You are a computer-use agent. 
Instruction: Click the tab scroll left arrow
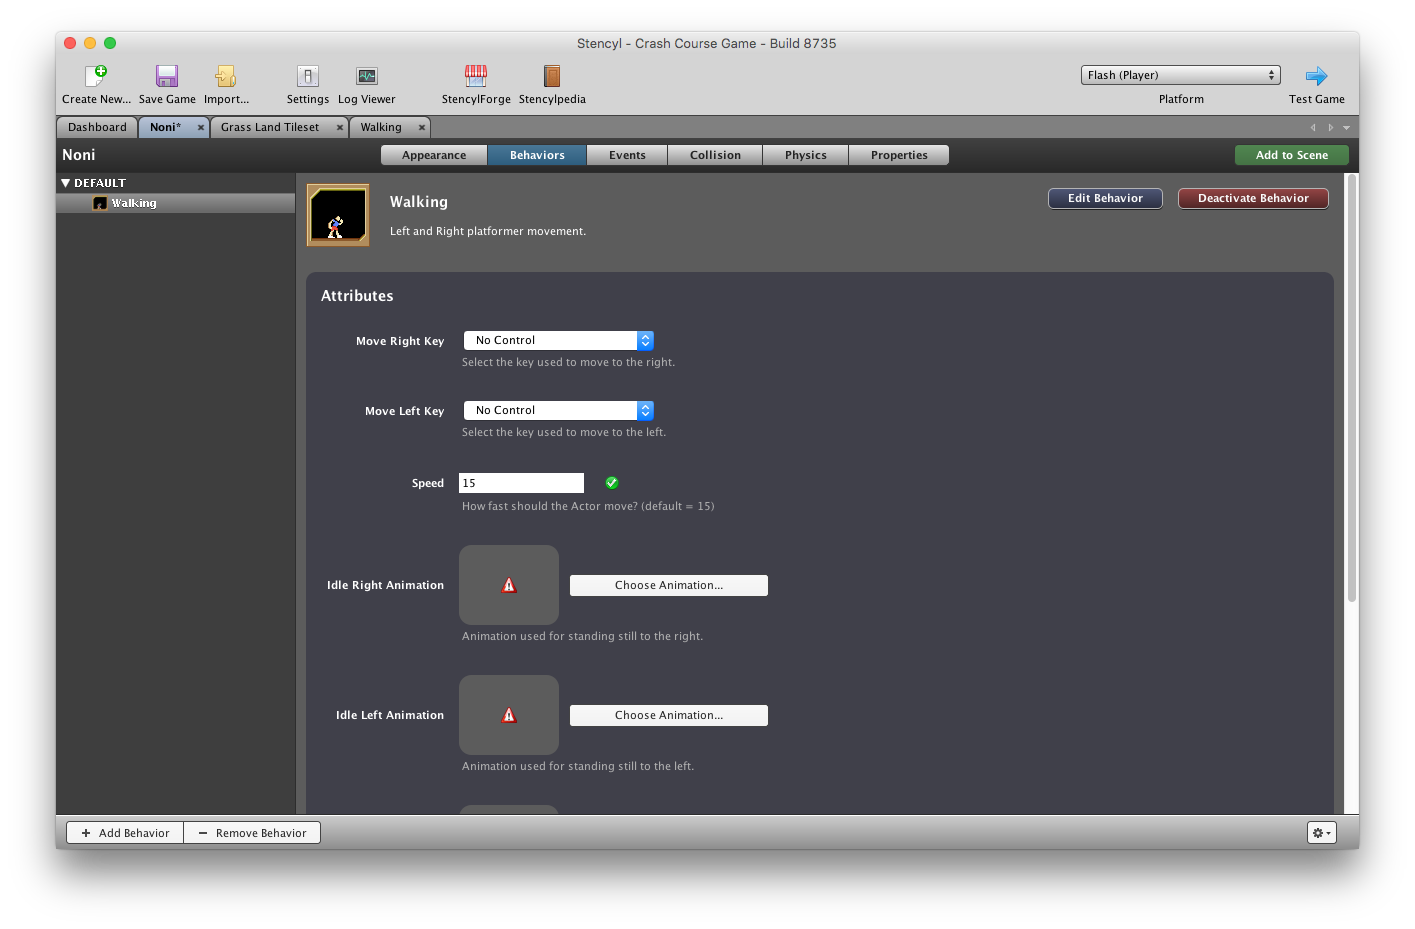(1313, 128)
